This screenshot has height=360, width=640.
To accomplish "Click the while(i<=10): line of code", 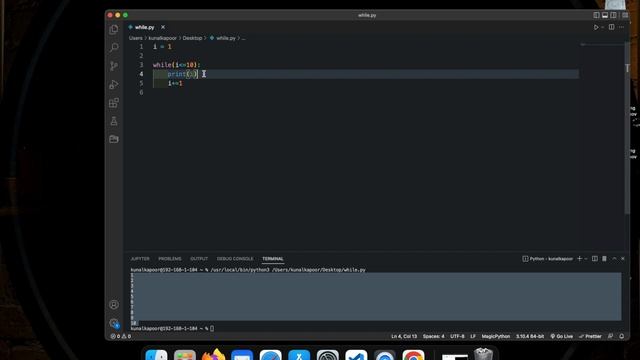I will pos(177,65).
